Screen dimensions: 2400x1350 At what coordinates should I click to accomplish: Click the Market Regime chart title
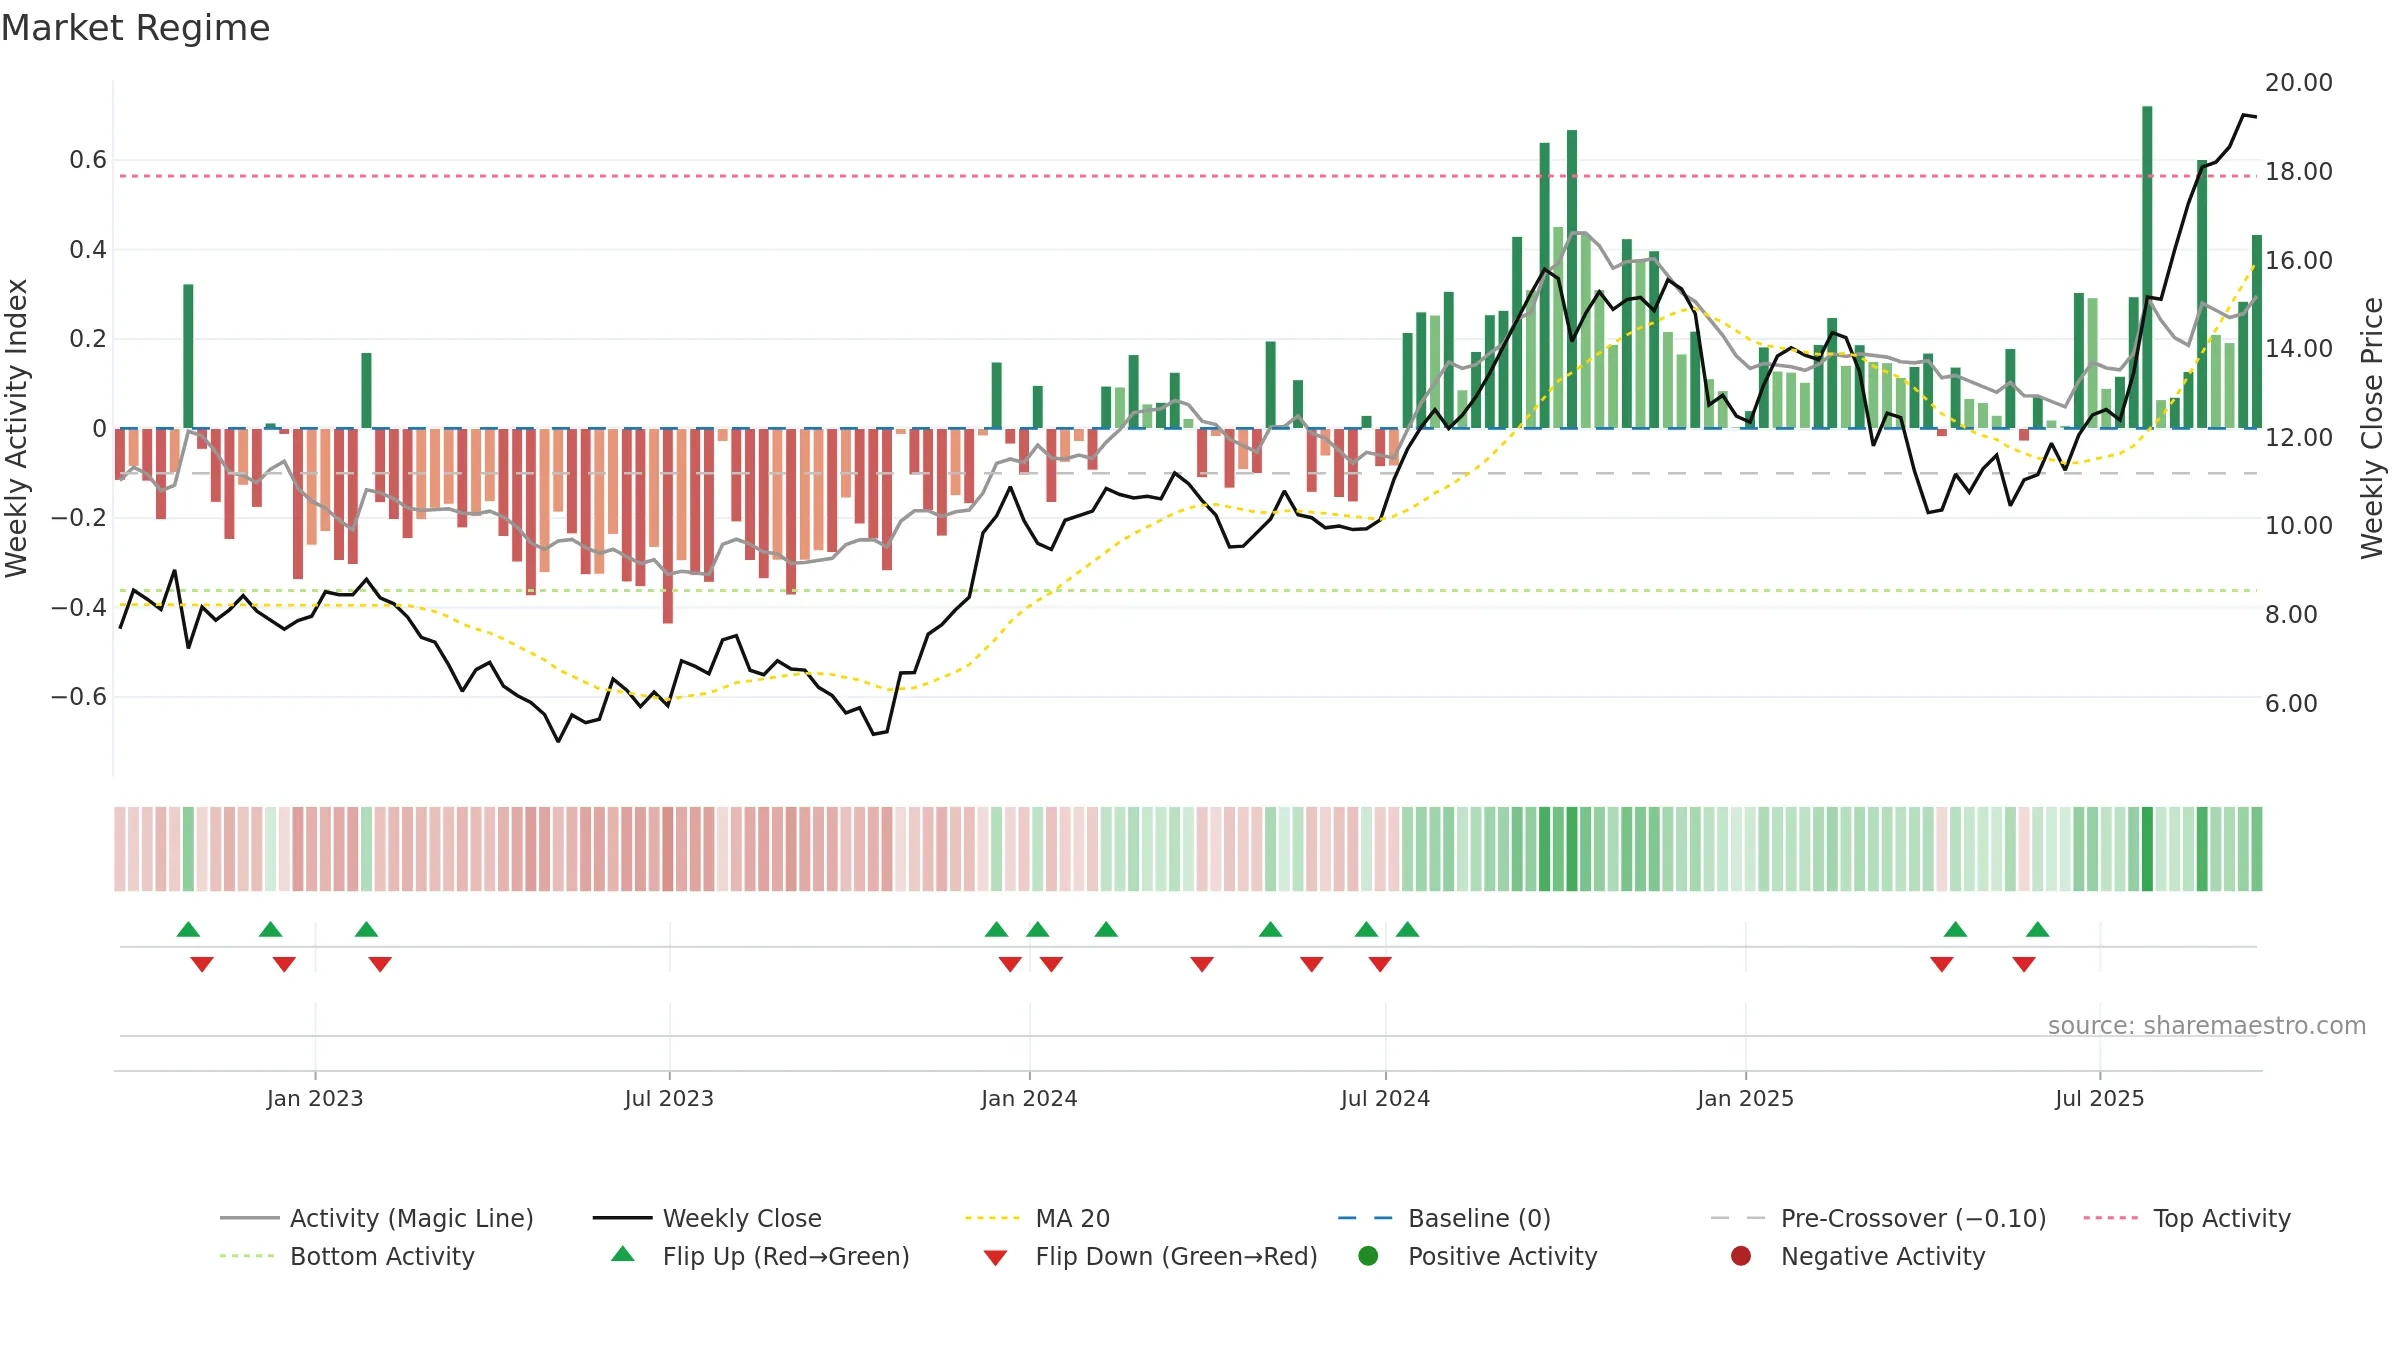(135, 28)
